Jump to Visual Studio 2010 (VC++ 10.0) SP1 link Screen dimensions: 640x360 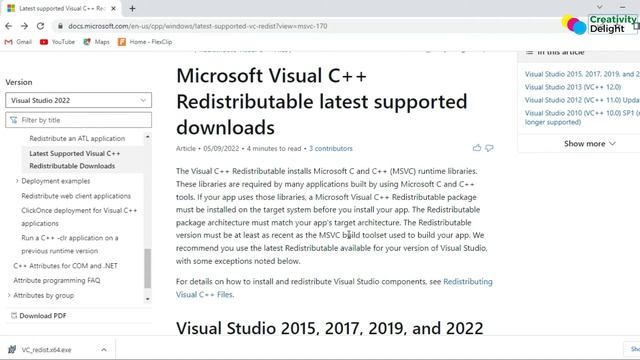[582, 117]
